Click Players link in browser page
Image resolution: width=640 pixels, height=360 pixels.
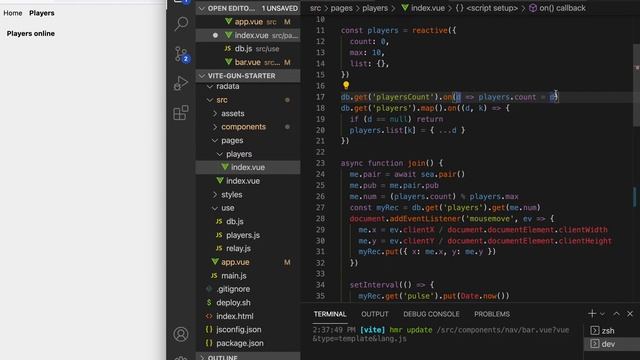click(x=42, y=13)
